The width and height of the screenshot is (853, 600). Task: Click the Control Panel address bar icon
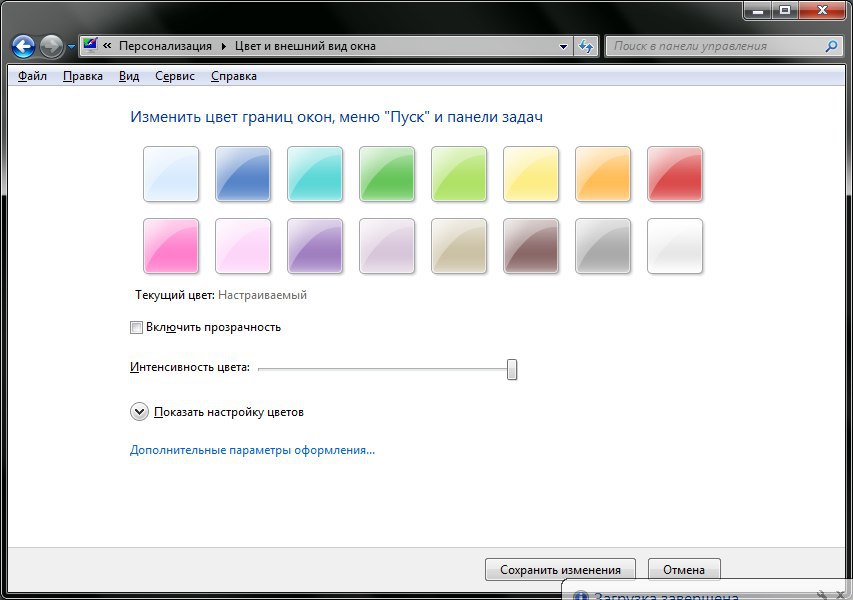pos(90,46)
